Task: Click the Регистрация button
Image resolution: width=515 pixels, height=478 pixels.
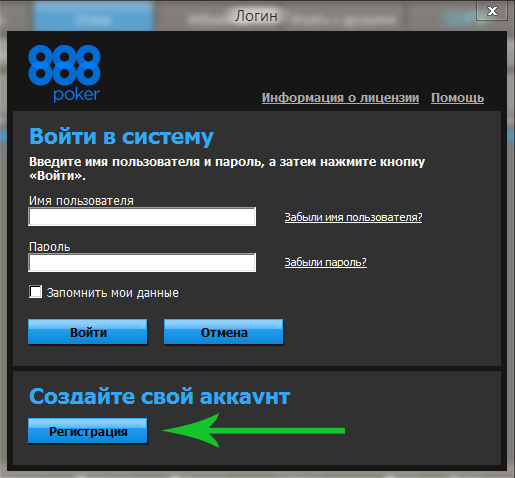Action: 88,431
